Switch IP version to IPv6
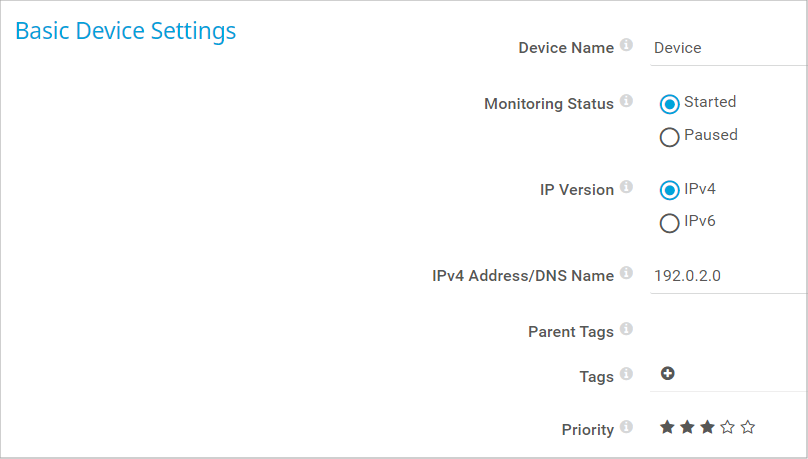808x459 pixels. (669, 223)
